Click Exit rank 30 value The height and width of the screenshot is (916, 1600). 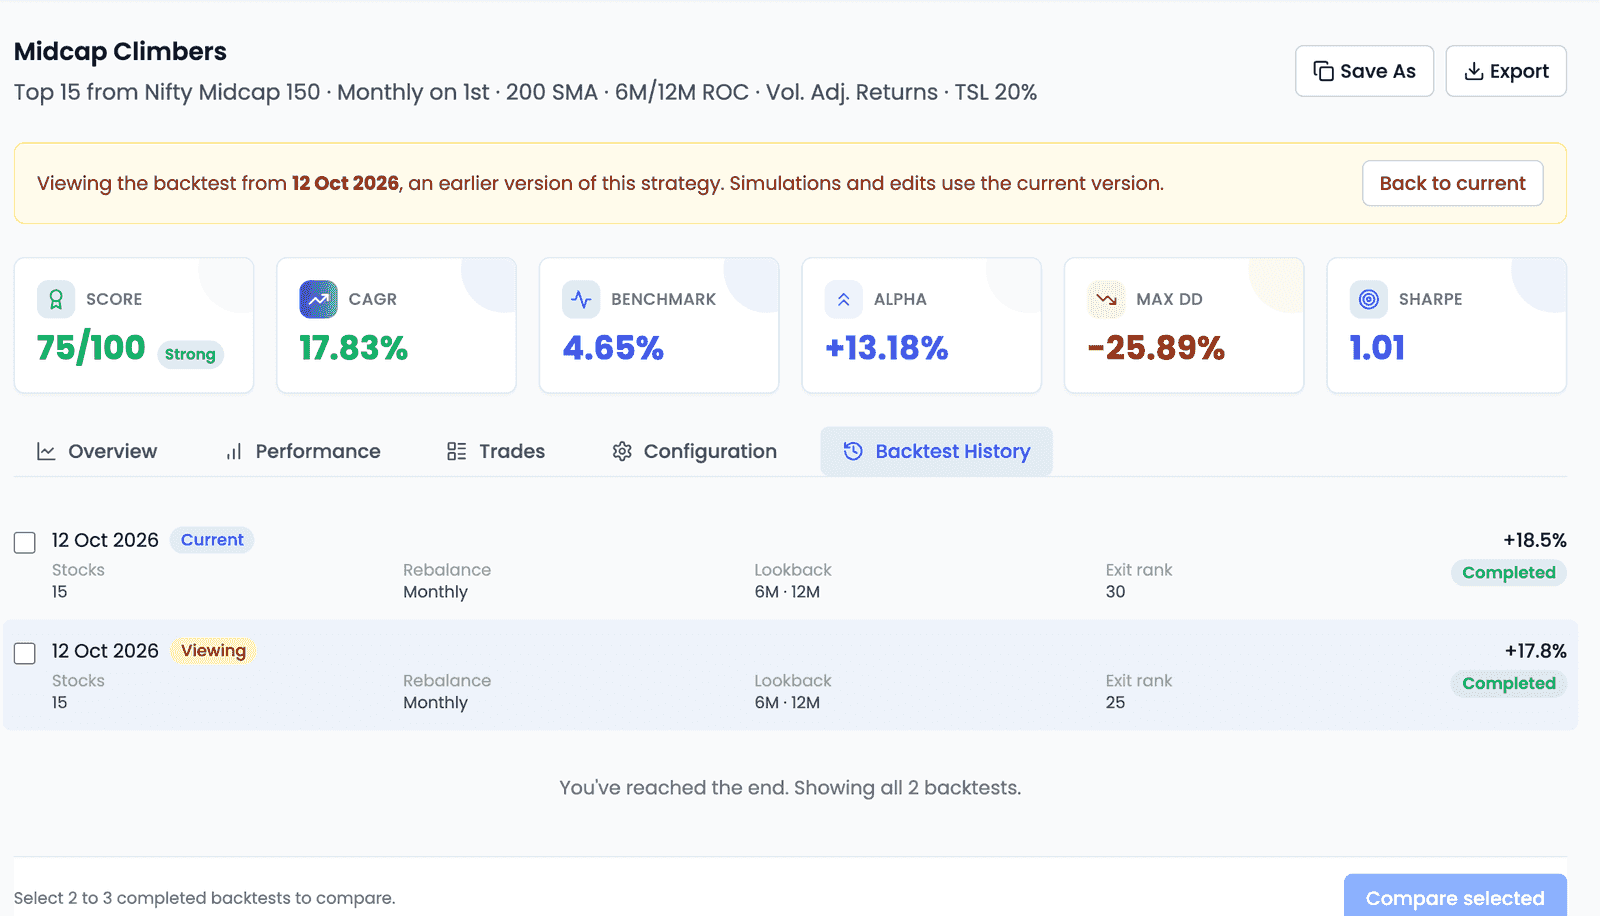point(1115,592)
